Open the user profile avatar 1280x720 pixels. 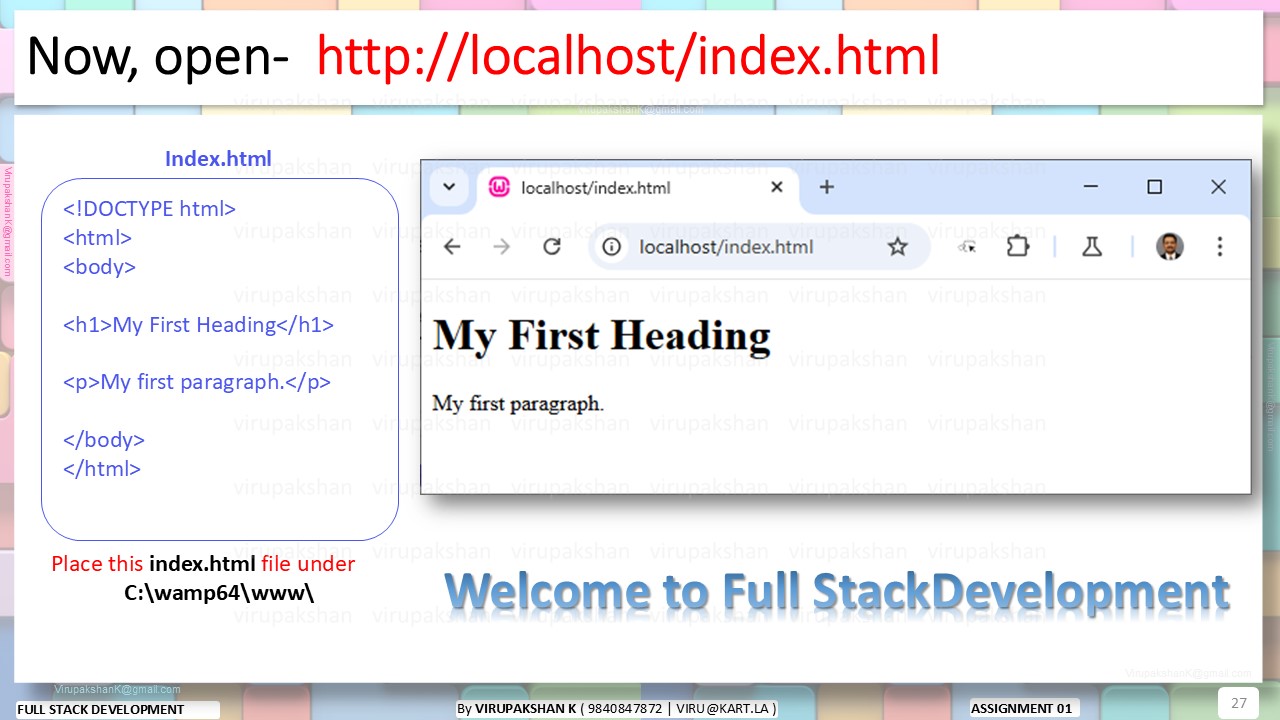1170,246
